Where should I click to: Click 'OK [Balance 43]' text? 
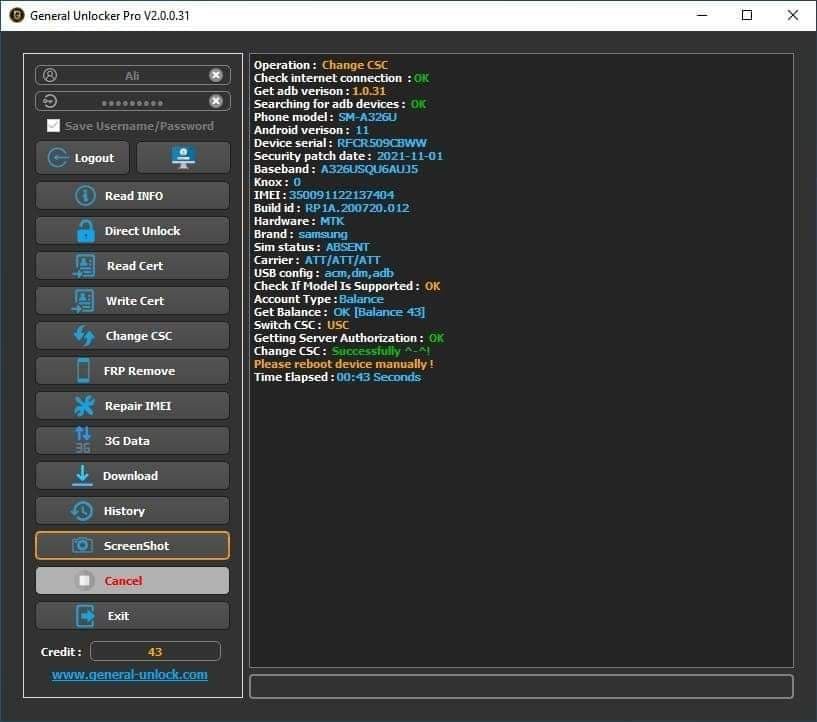tap(379, 312)
